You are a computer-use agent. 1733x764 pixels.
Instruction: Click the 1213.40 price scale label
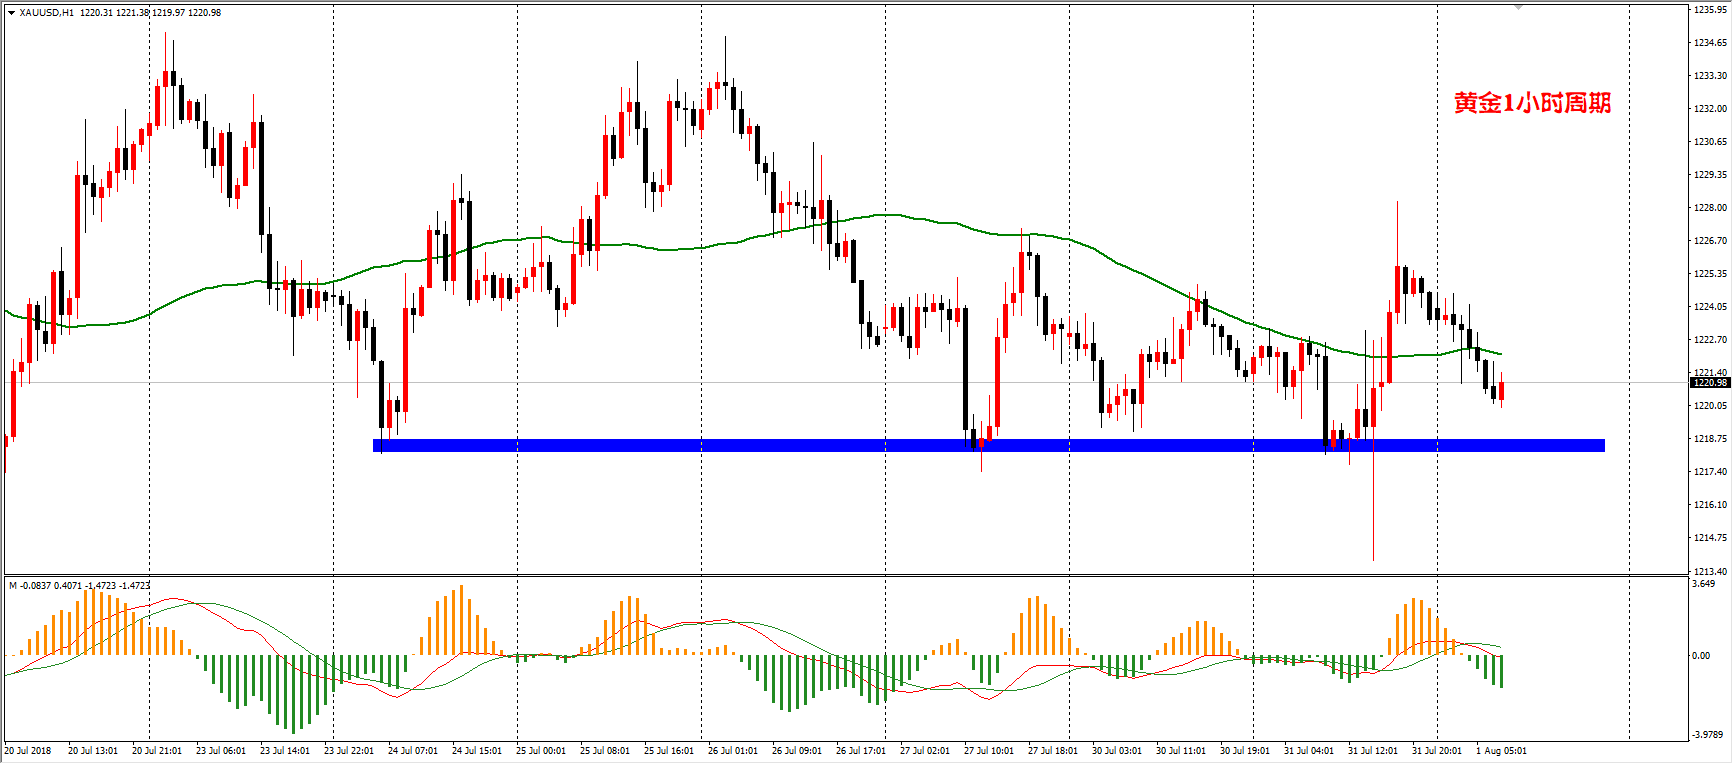[x=1710, y=571]
